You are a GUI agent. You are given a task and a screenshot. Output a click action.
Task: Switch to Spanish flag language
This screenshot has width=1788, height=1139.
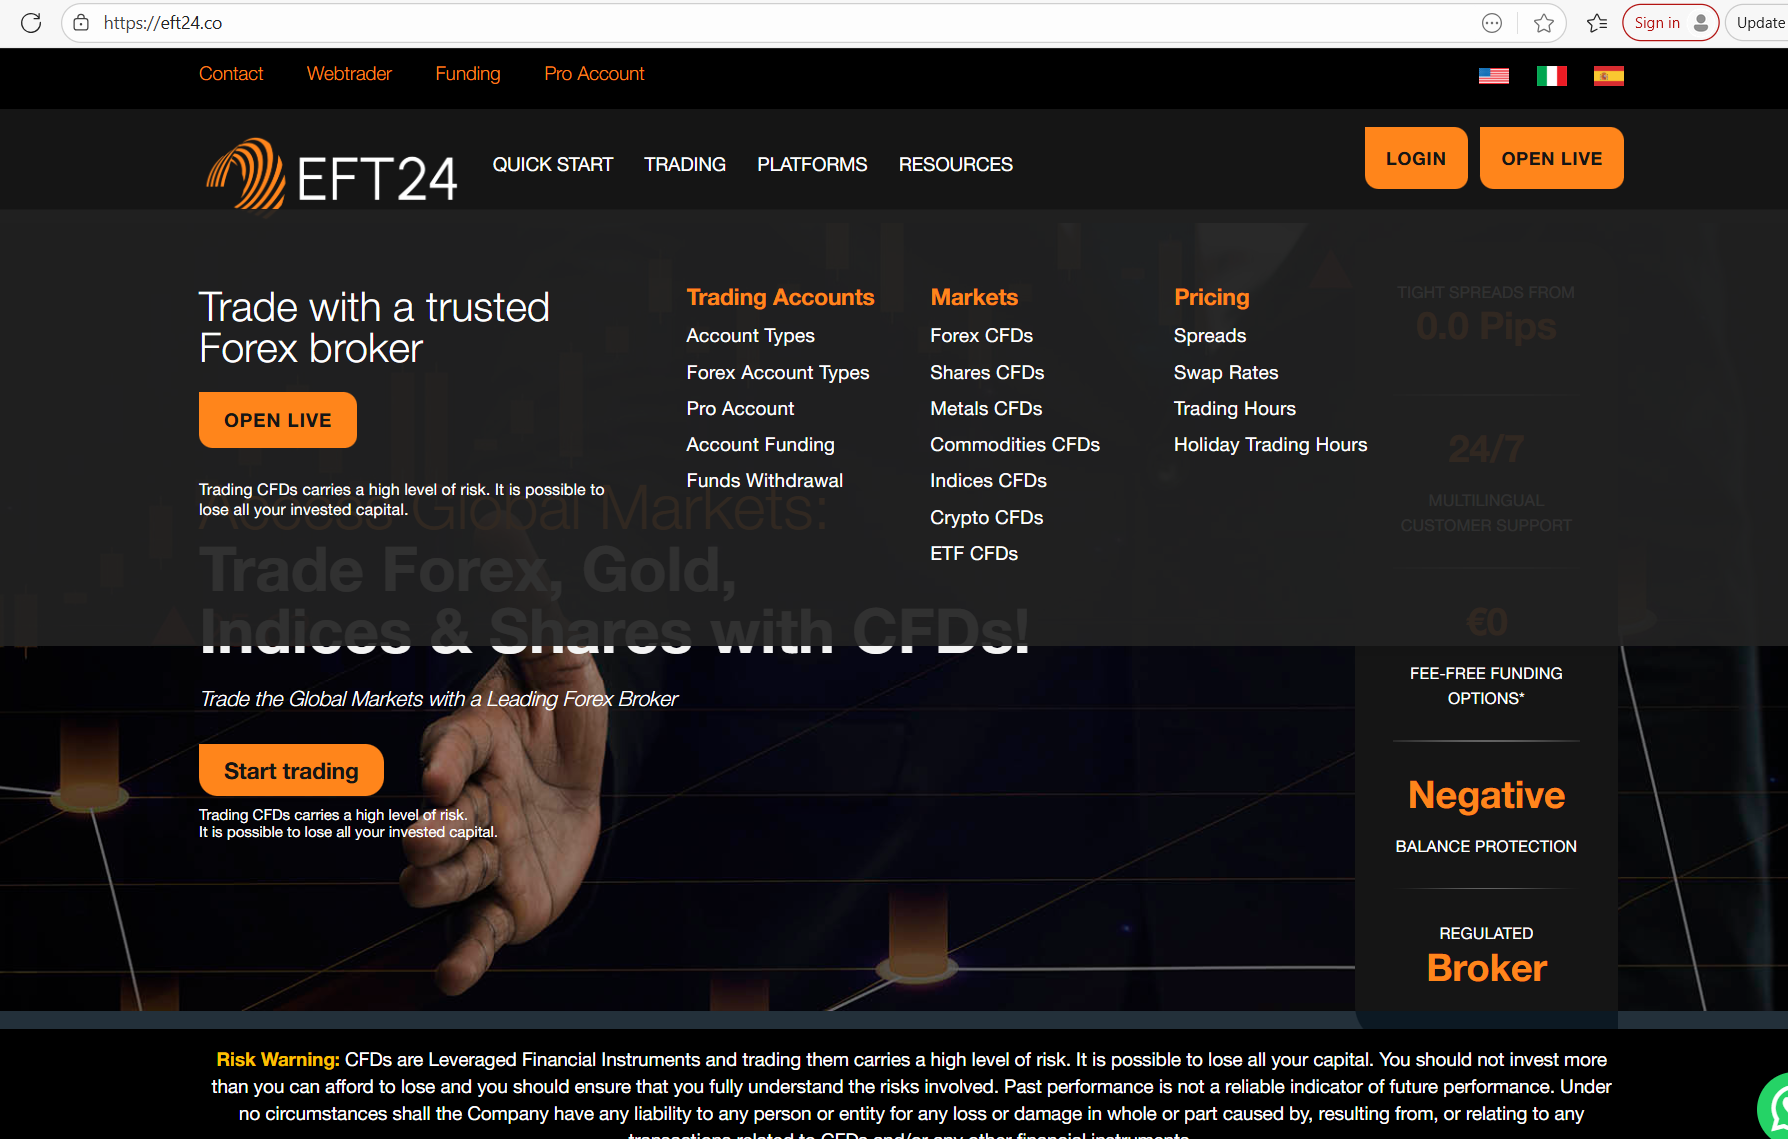[1608, 76]
